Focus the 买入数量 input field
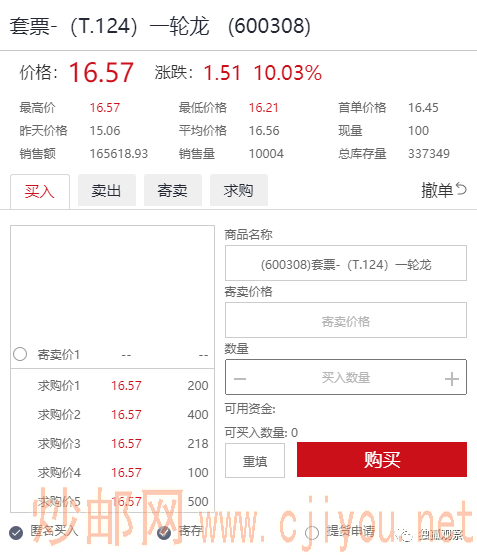The image size is (477, 555). 346,377
